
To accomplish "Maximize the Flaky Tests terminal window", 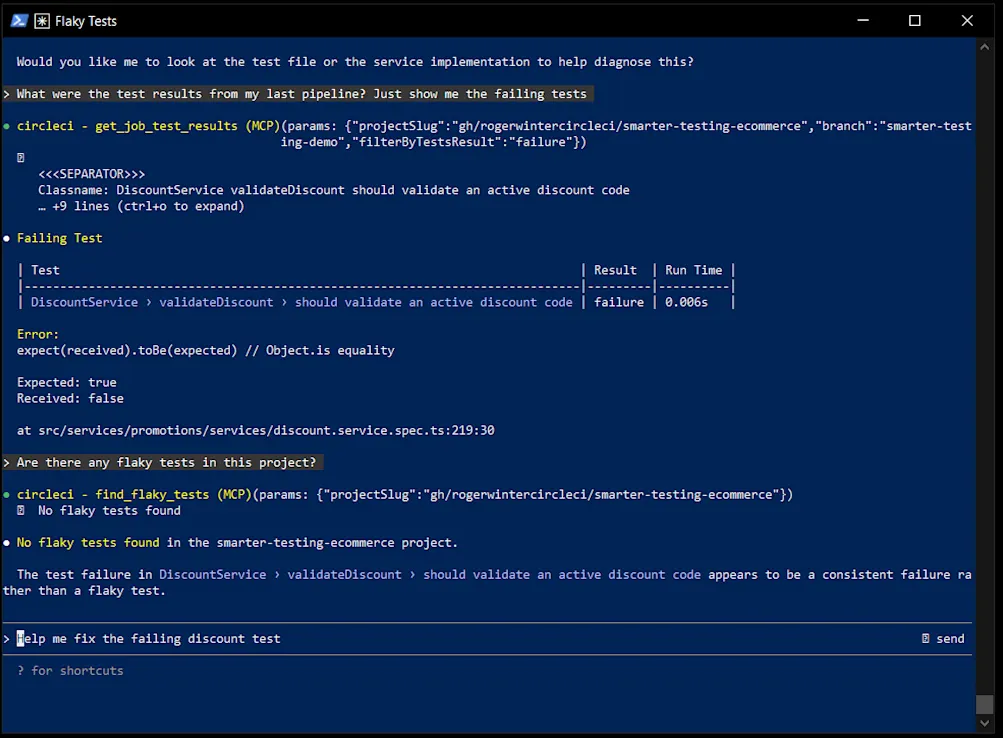I will coord(915,20).
